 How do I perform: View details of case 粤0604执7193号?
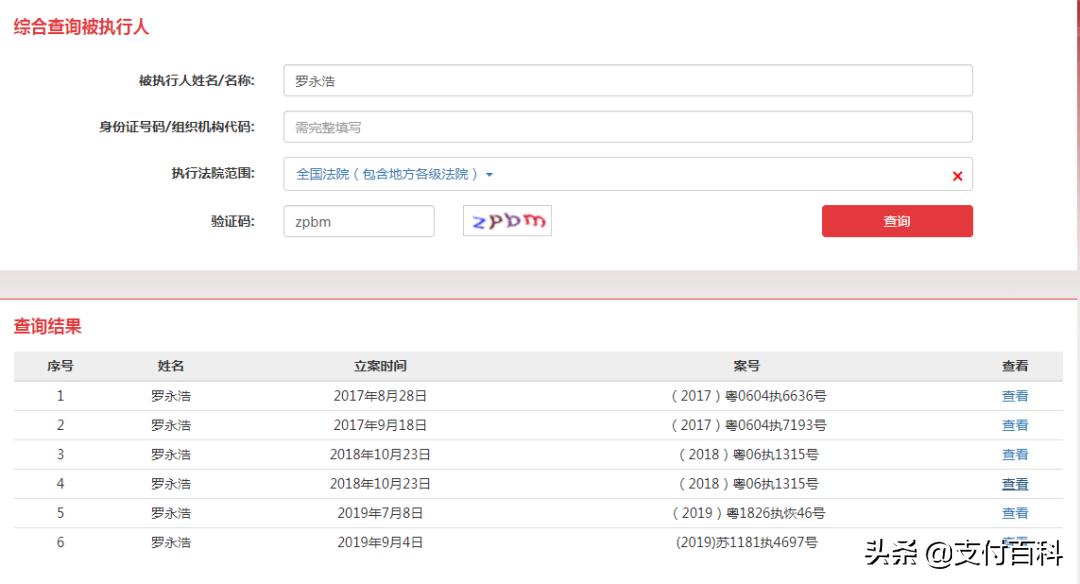[x=1015, y=425]
